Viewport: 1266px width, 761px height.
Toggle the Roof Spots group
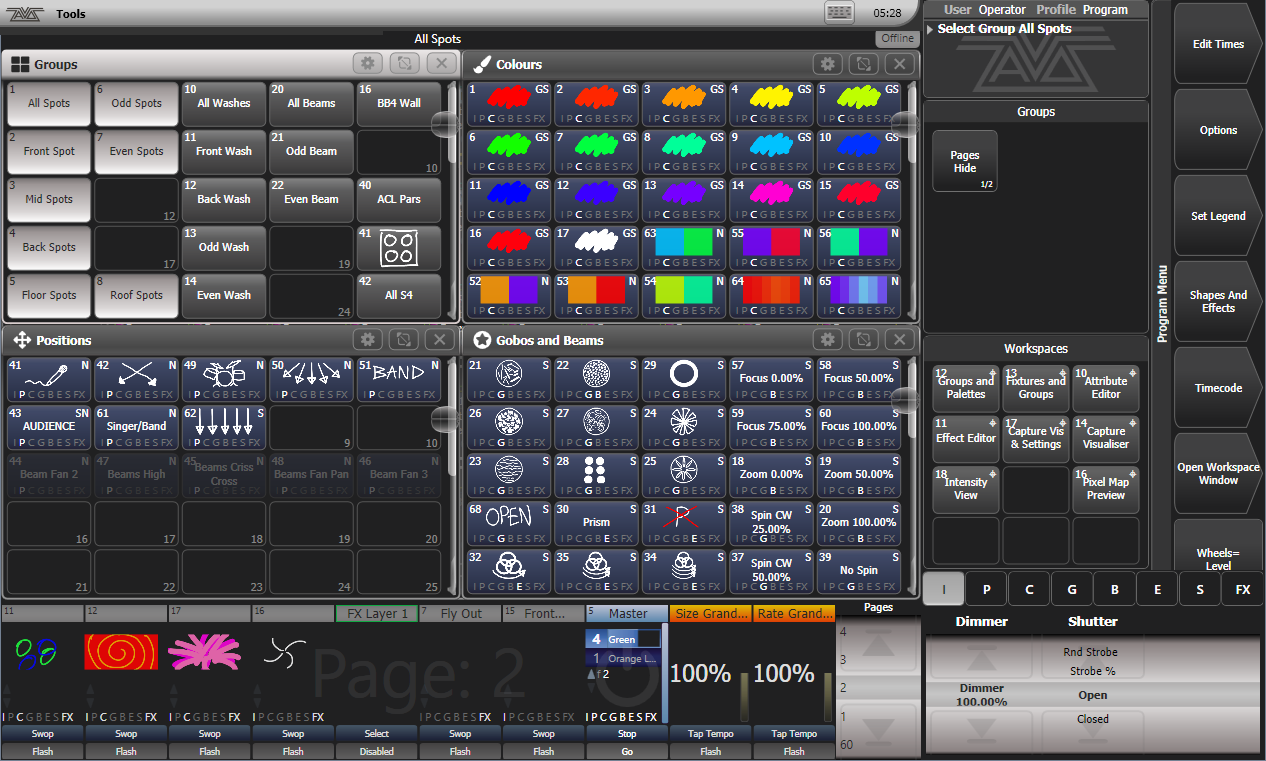(x=136, y=296)
